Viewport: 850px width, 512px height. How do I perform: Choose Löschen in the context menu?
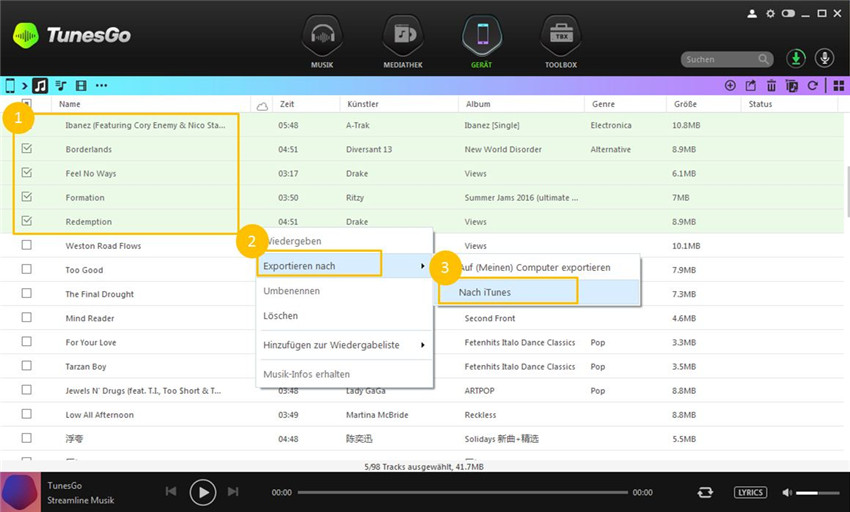coord(345,316)
